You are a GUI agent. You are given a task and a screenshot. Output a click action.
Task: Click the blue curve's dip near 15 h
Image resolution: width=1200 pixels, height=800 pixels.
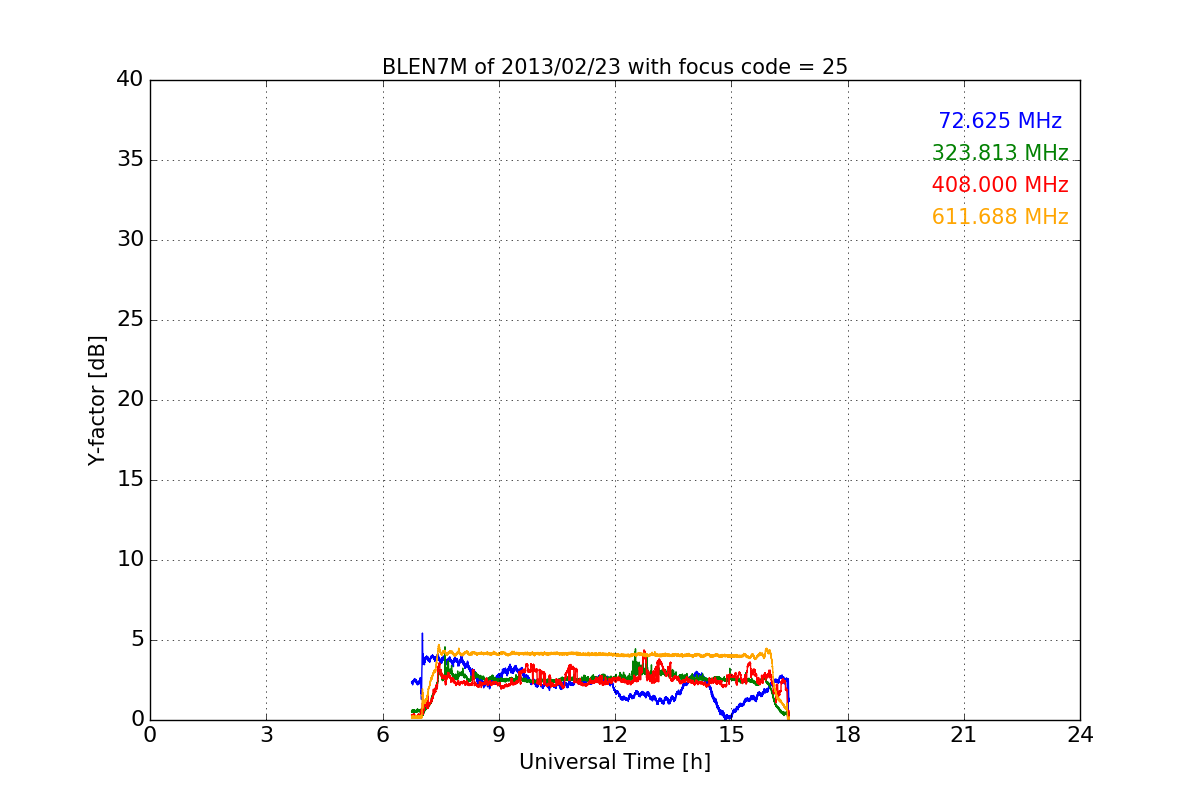pyautogui.click(x=728, y=716)
